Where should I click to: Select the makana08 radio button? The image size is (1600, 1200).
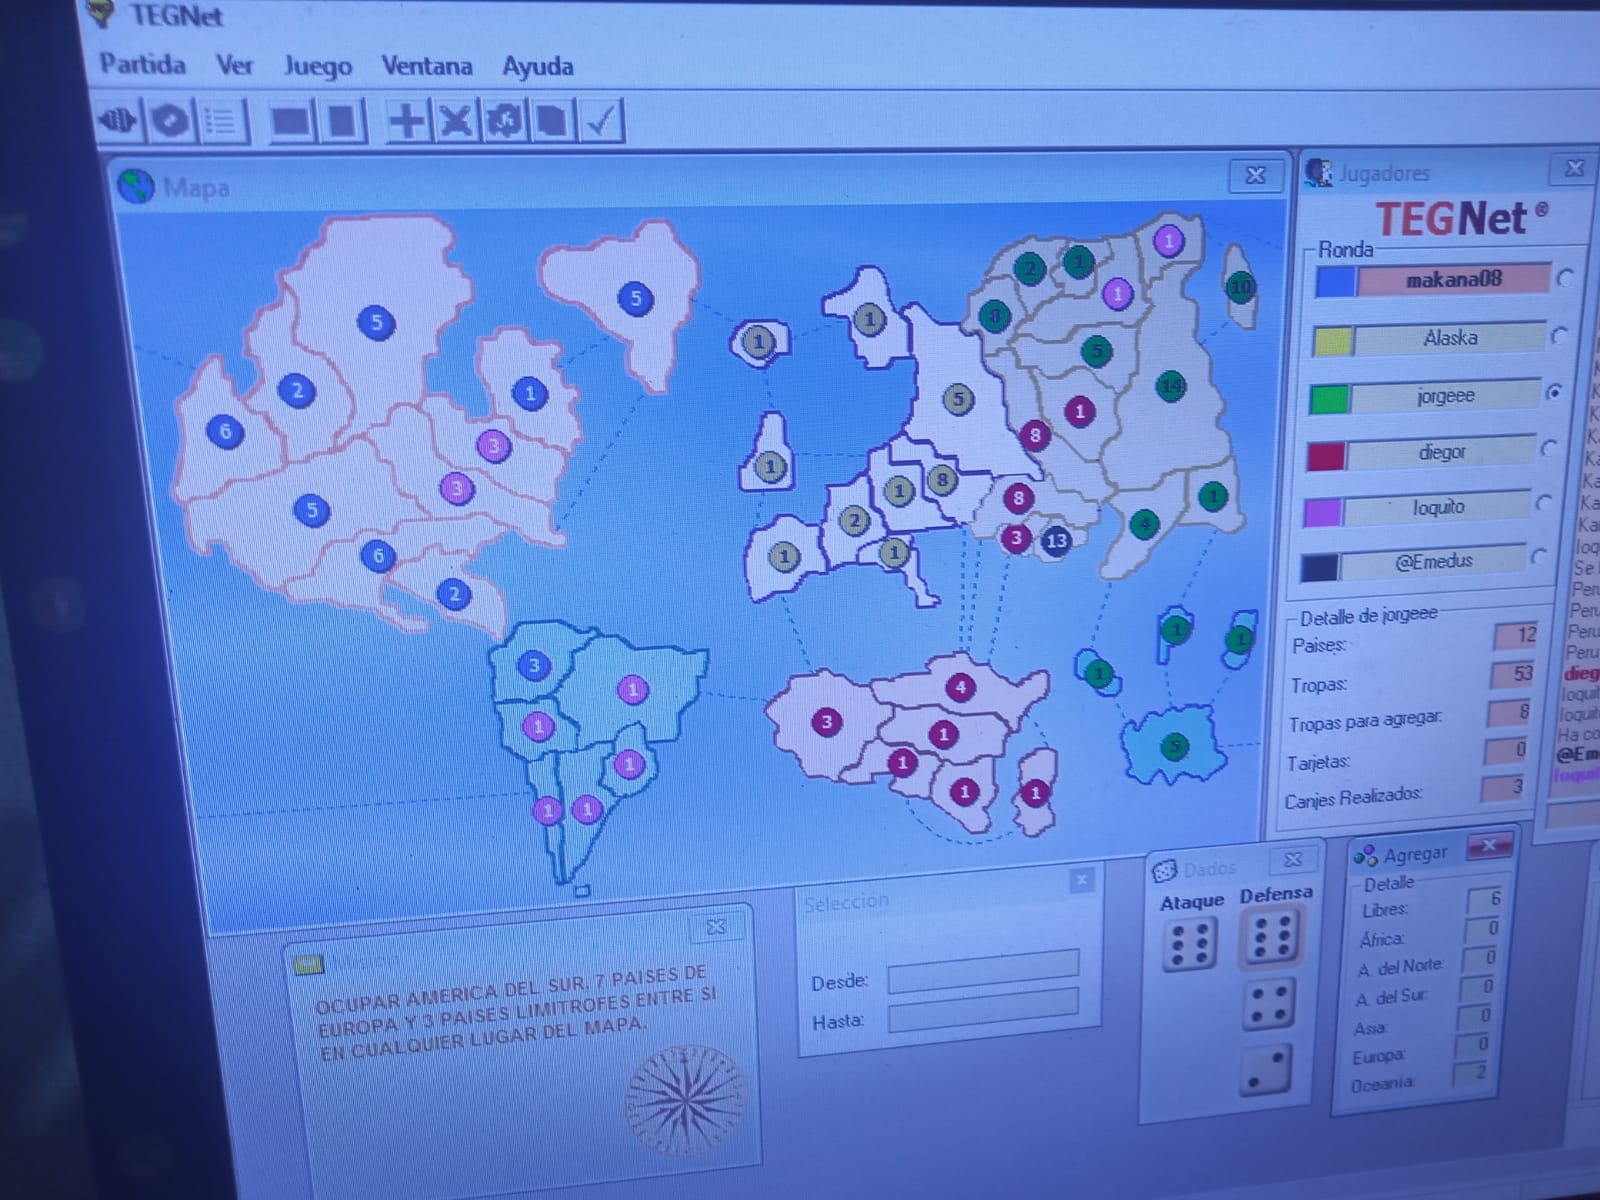(x=1566, y=278)
